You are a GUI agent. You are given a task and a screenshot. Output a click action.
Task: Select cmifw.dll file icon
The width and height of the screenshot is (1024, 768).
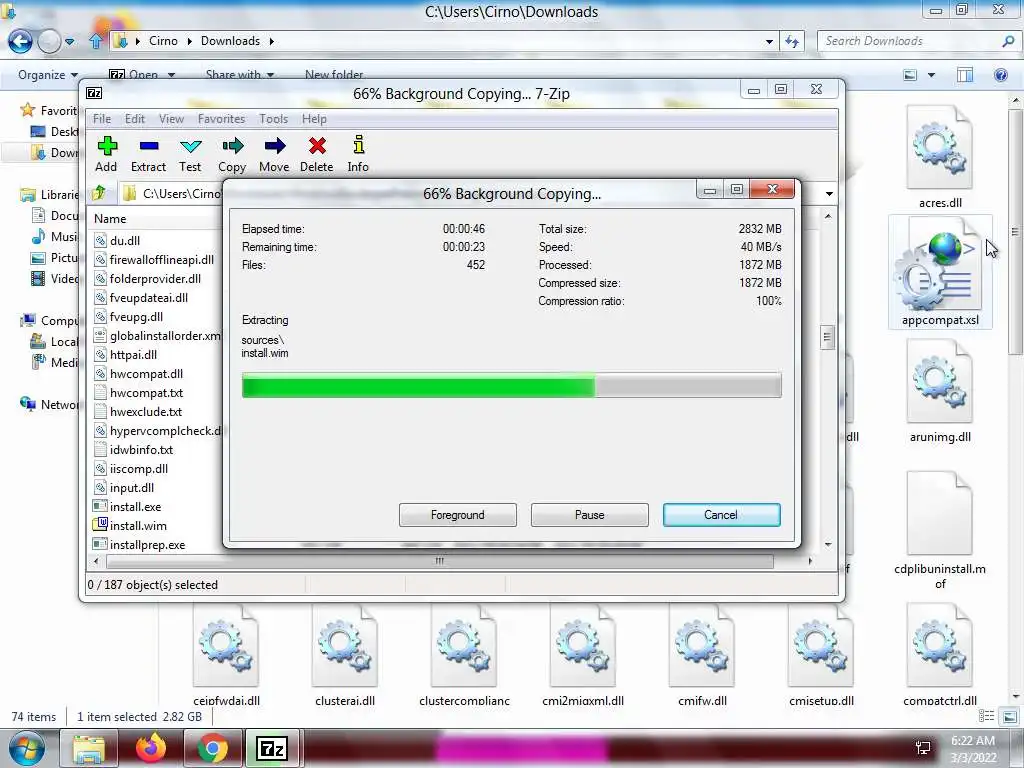point(702,656)
